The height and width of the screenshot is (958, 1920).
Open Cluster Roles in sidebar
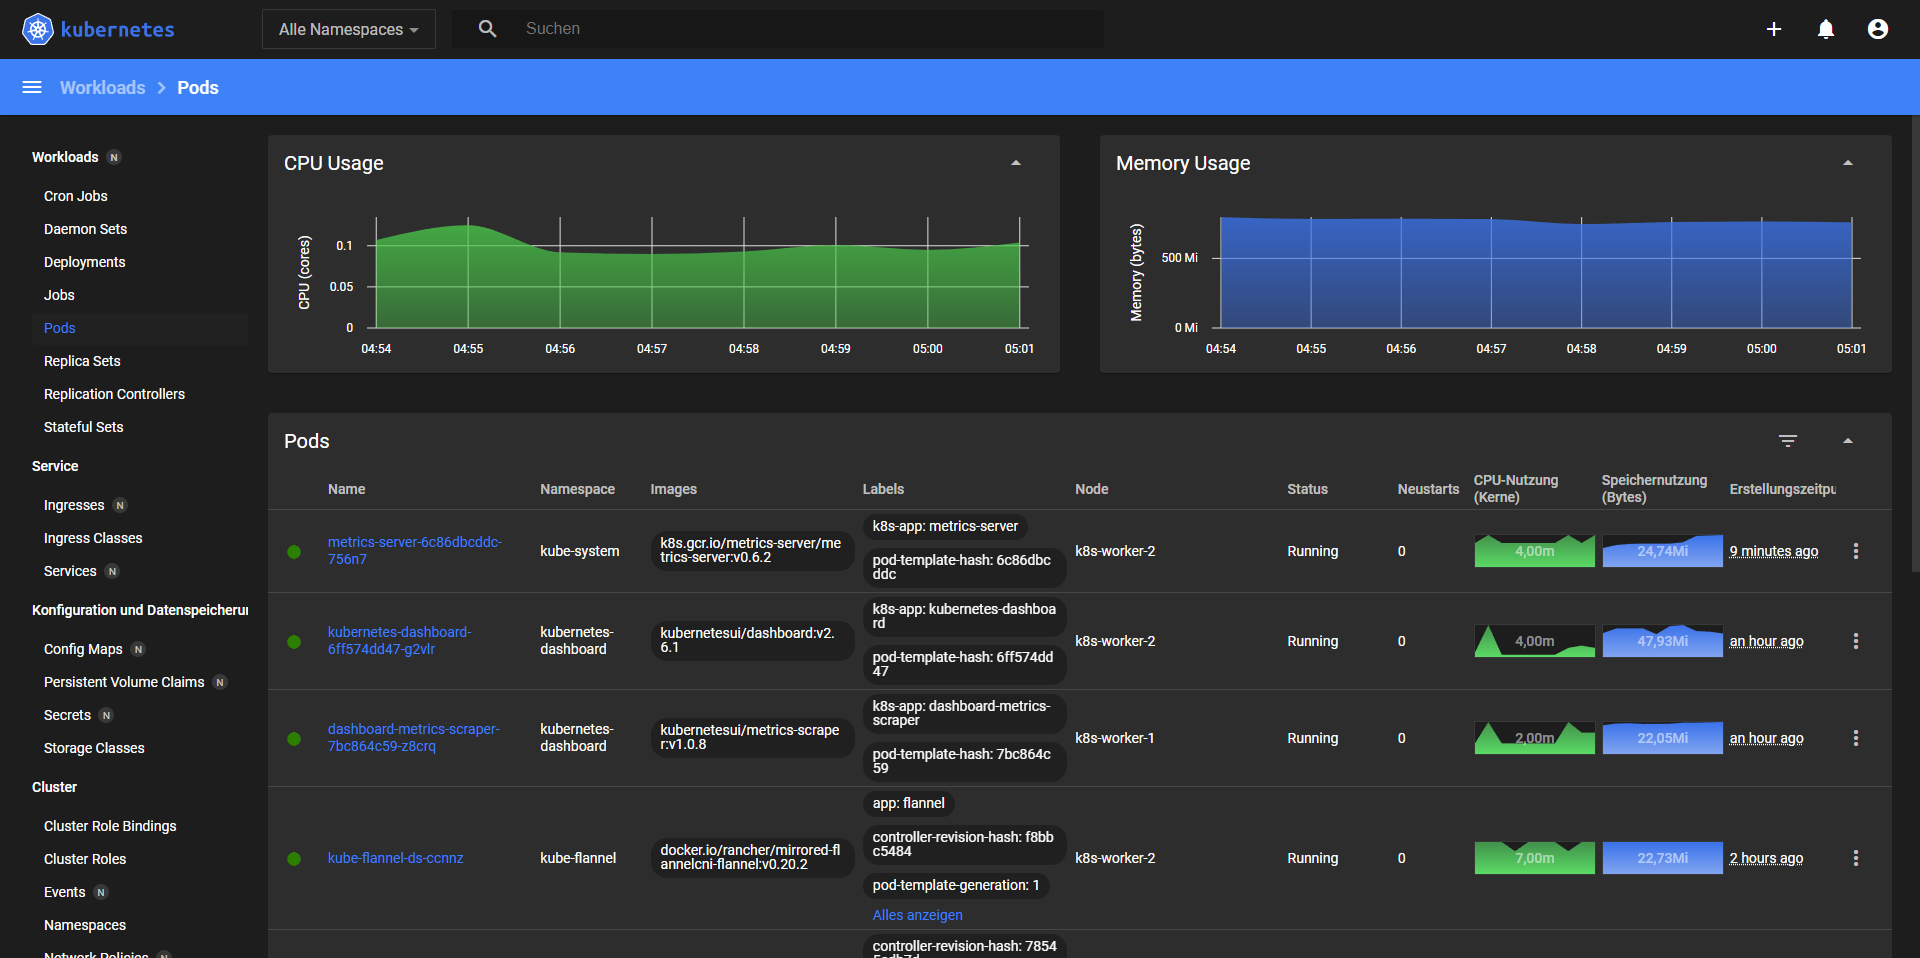85,859
